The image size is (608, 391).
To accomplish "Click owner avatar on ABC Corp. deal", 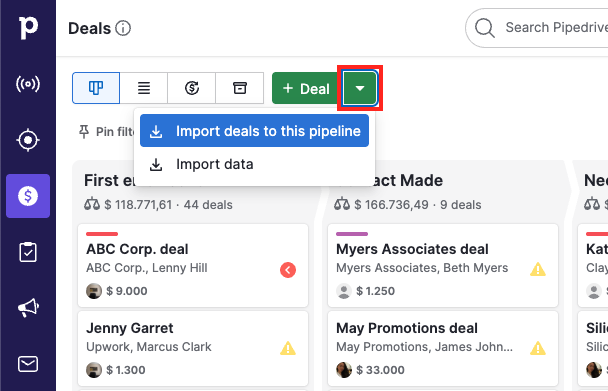I will click(94, 291).
